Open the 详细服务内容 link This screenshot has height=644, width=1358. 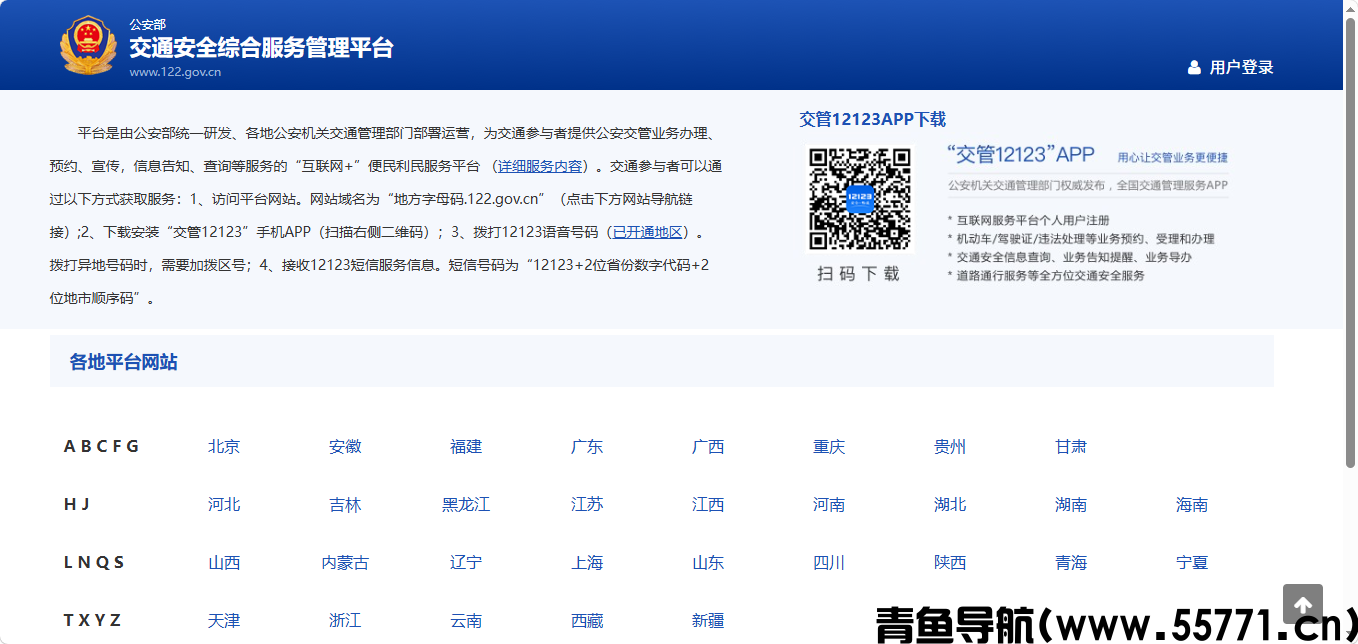(x=540, y=166)
